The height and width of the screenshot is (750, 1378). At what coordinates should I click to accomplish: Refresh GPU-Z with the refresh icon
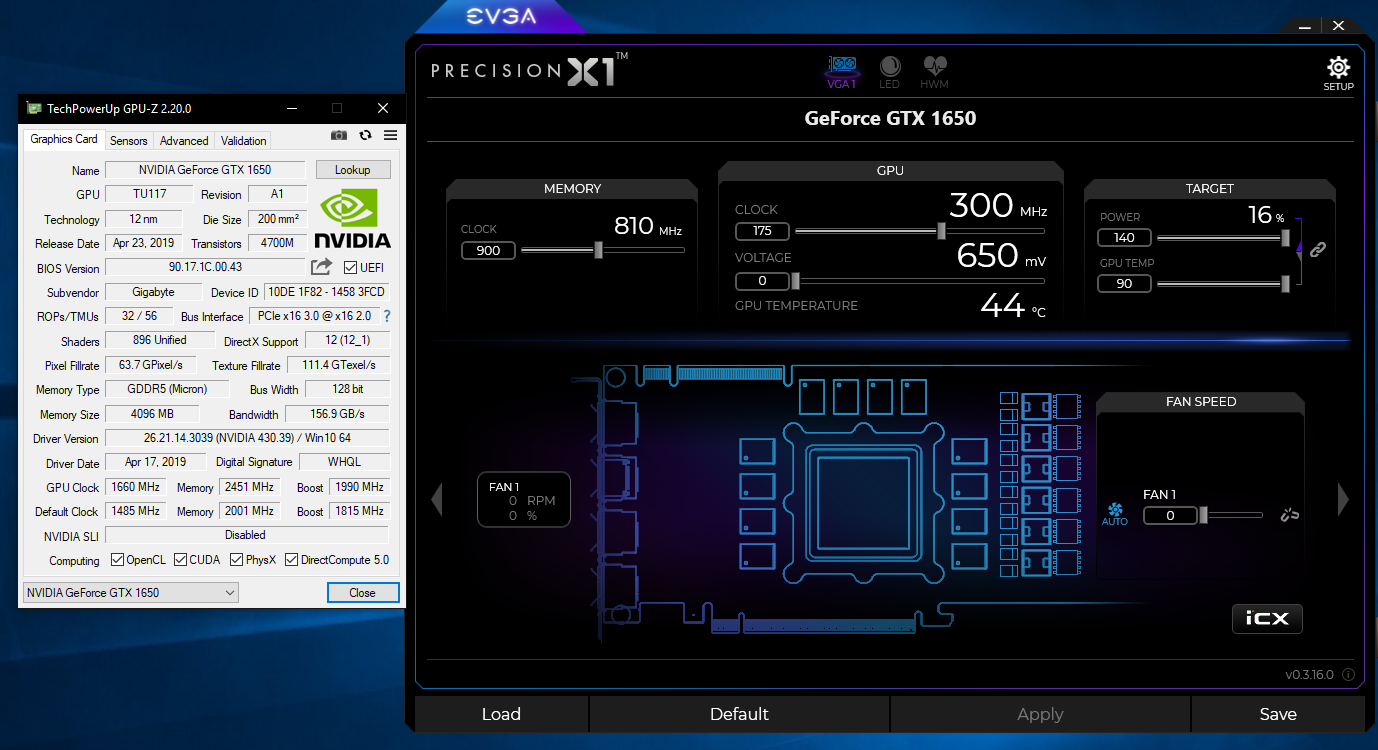pos(365,135)
